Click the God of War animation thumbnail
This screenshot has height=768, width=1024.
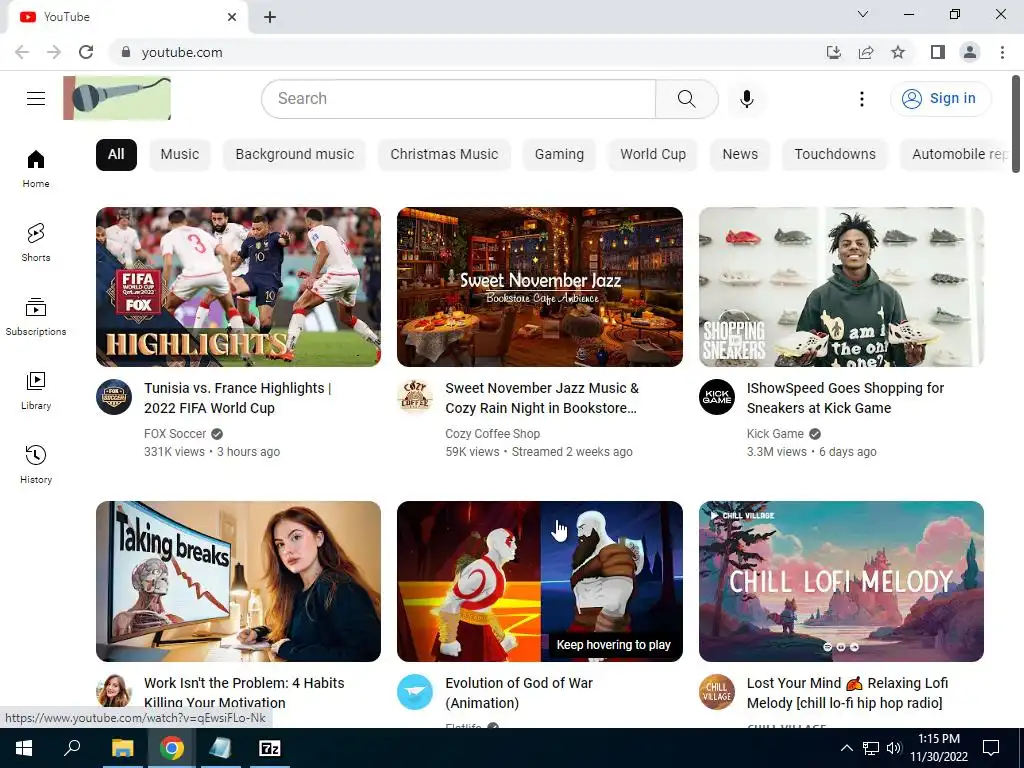(540, 581)
